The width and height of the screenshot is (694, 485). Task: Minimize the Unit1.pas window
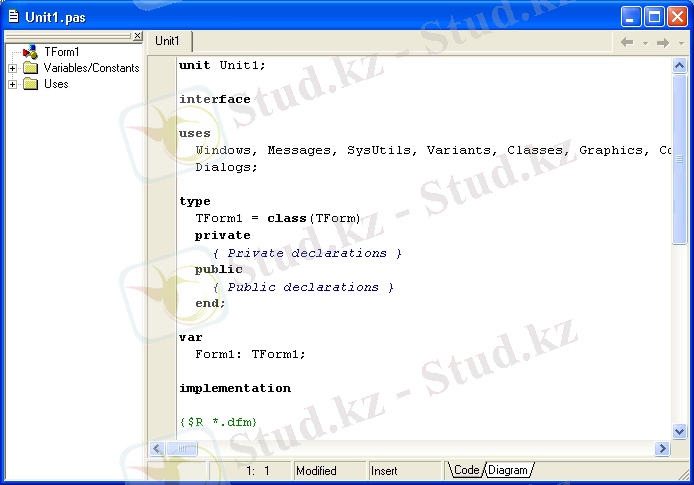(x=631, y=17)
